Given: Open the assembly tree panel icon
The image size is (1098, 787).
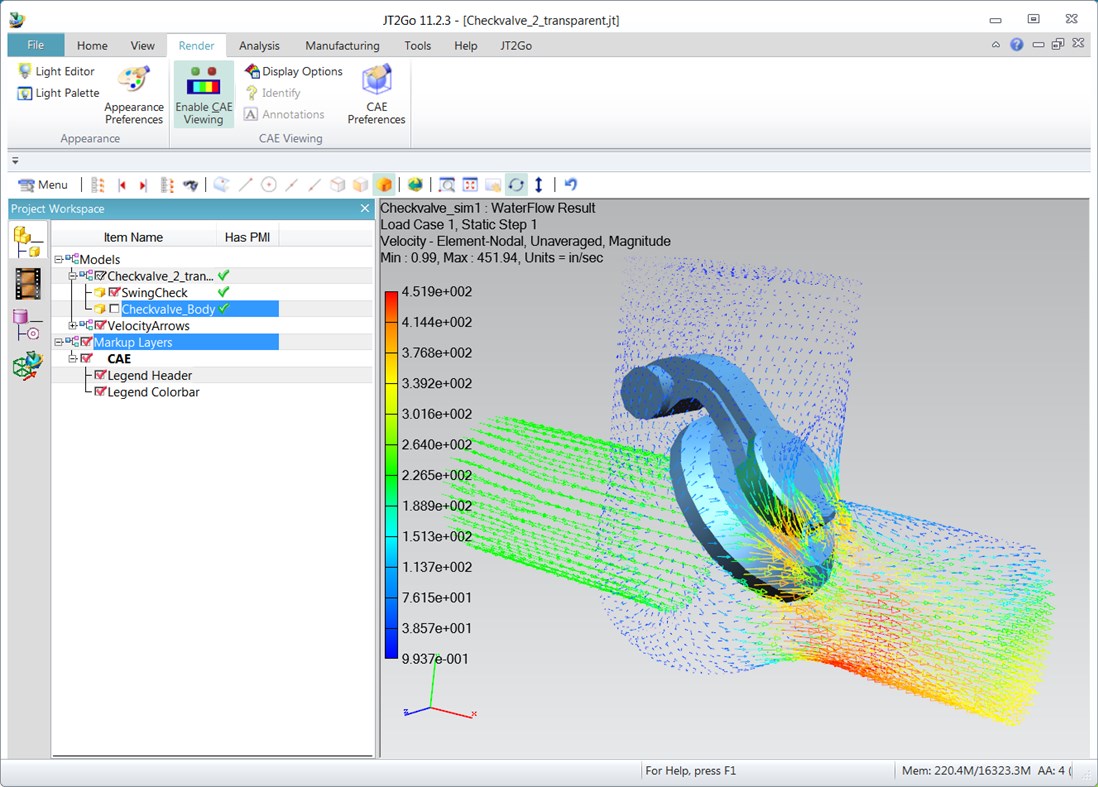Looking at the screenshot, I should [27, 238].
